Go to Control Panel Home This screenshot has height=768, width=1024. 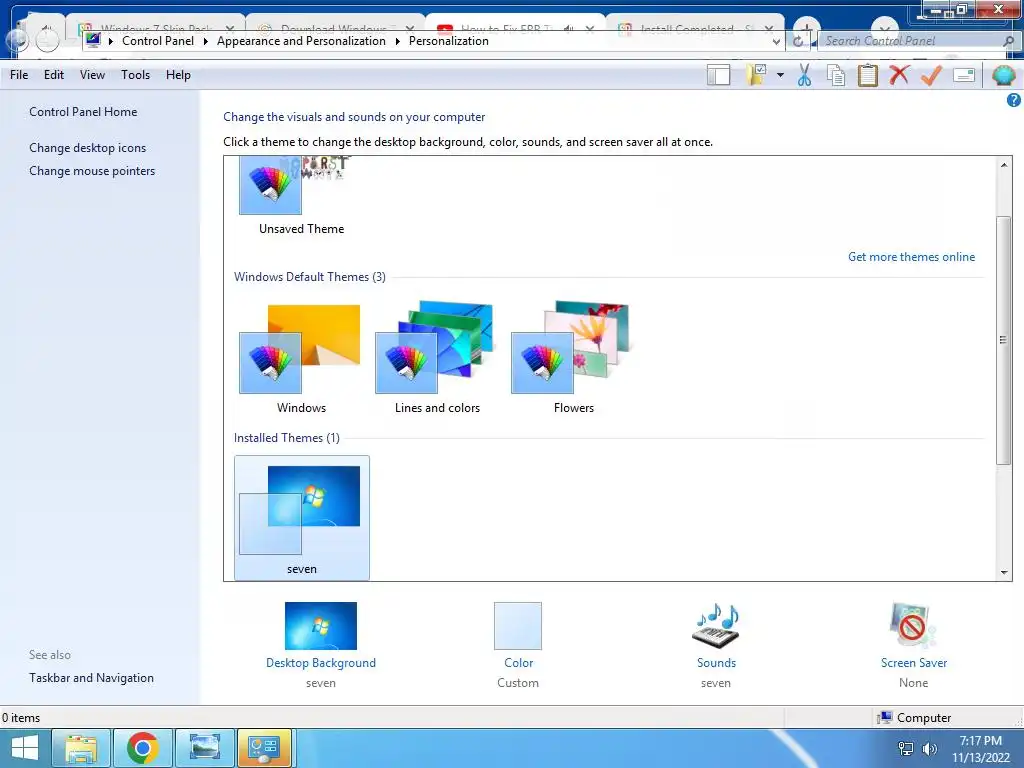[x=83, y=112]
